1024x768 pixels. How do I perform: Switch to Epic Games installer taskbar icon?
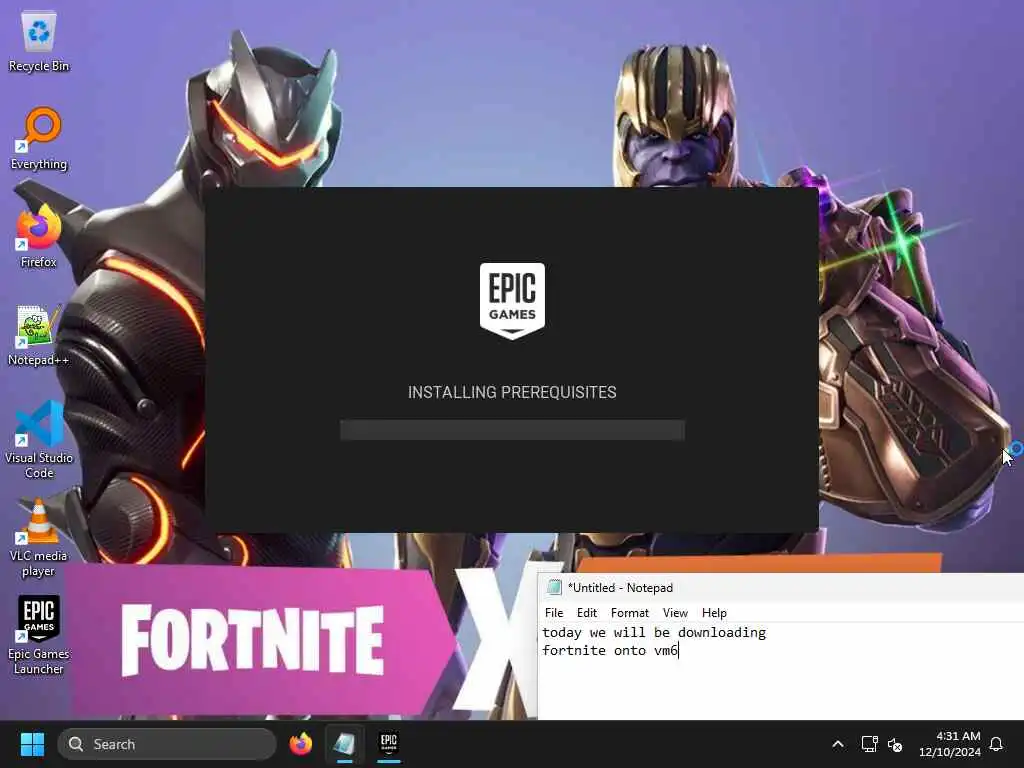click(389, 744)
